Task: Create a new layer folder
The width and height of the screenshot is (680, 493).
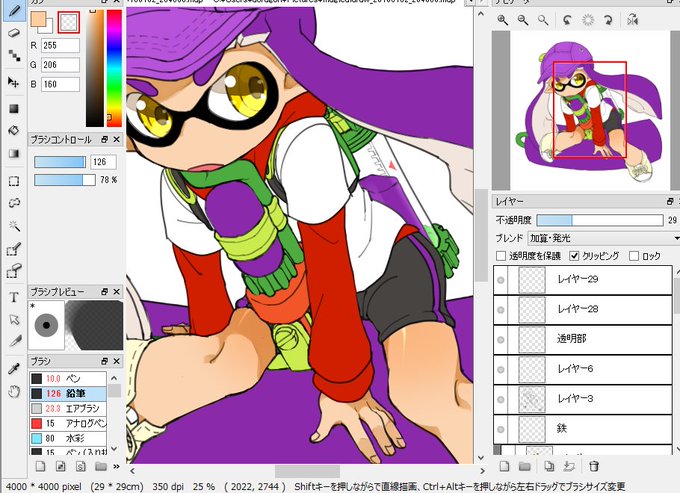Action: [x=525, y=467]
